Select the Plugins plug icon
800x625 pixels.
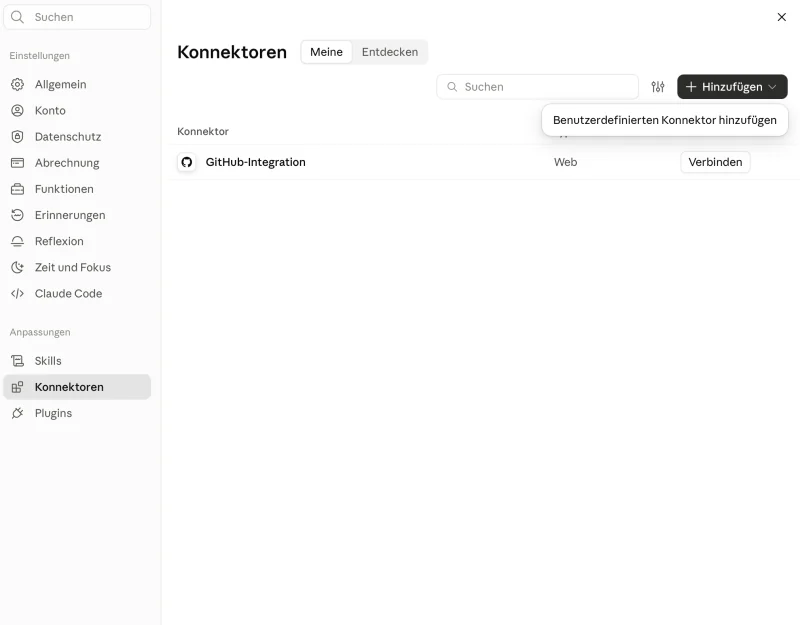[x=17, y=413]
